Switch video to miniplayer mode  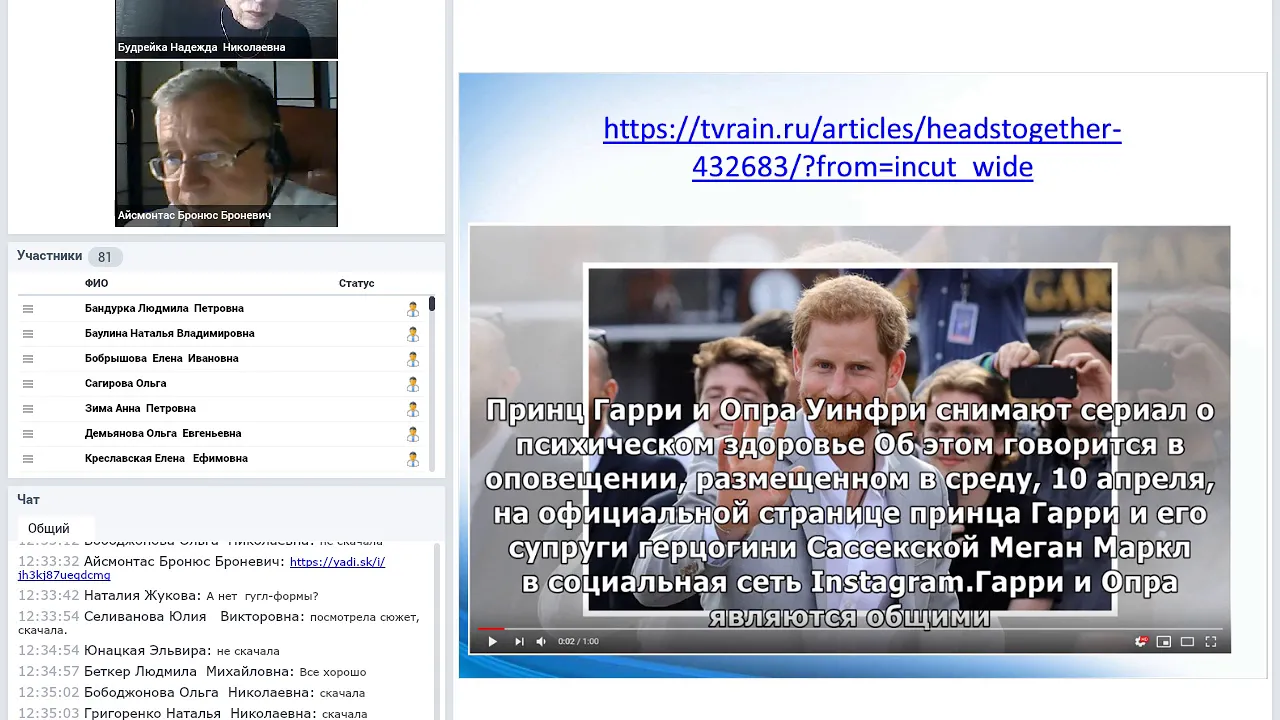pyautogui.click(x=1164, y=641)
